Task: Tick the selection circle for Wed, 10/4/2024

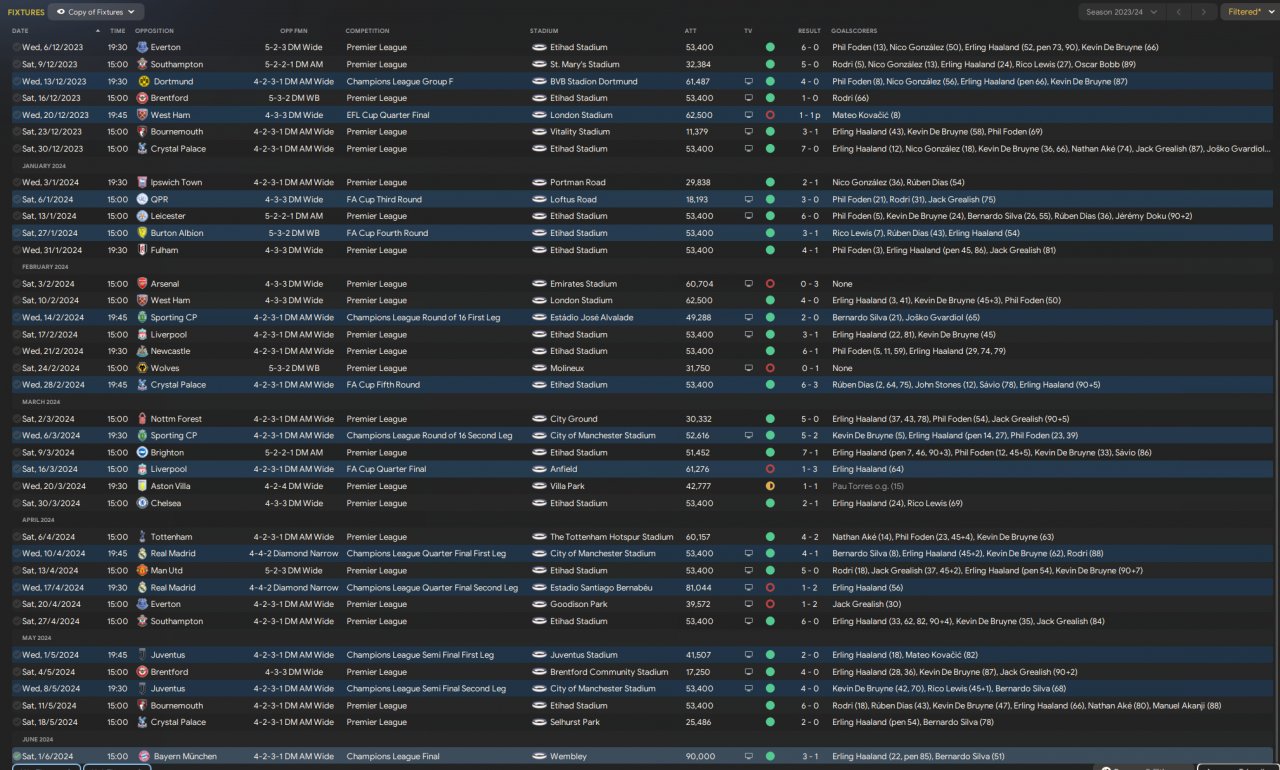Action: tap(16, 553)
